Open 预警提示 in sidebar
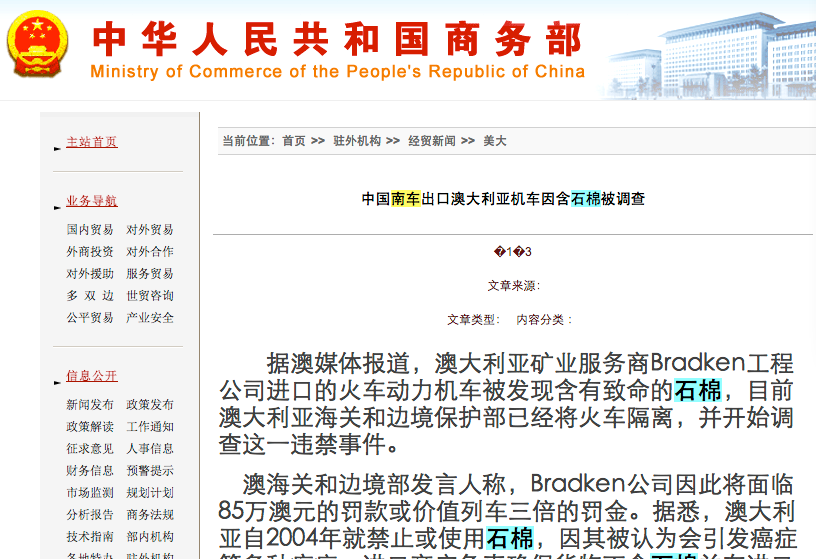Image resolution: width=816 pixels, height=559 pixels. [150, 471]
